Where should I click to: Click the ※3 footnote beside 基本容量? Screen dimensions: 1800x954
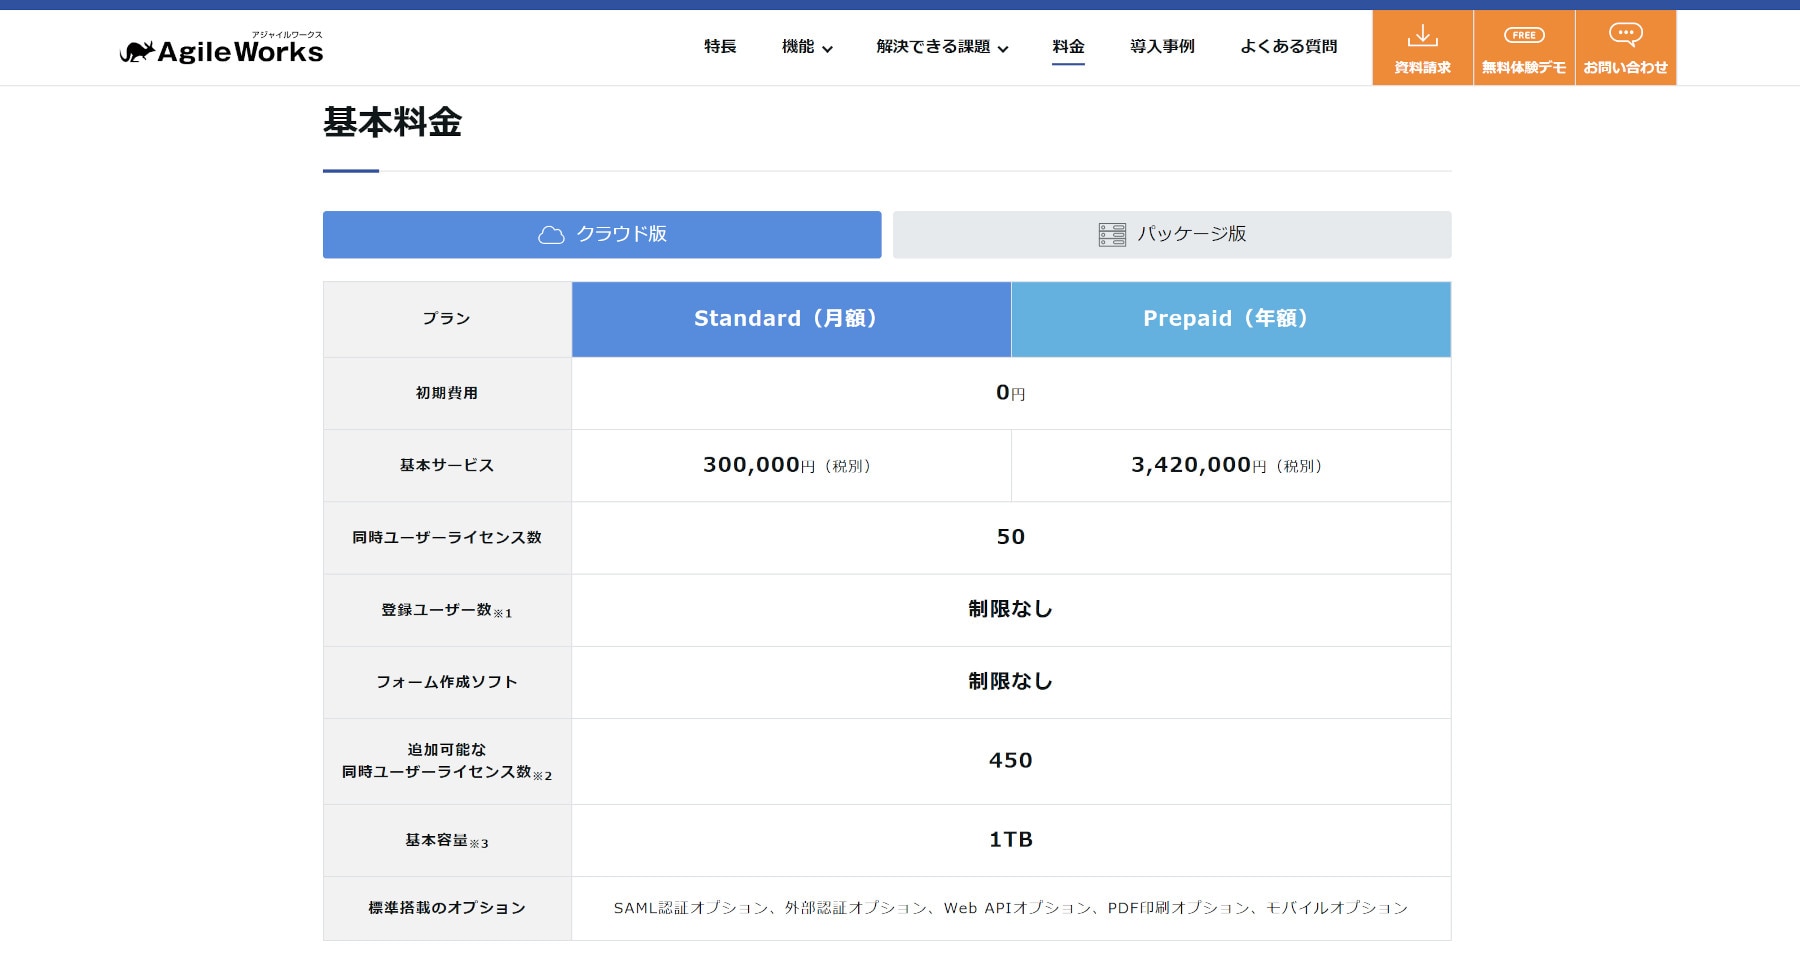pos(479,843)
